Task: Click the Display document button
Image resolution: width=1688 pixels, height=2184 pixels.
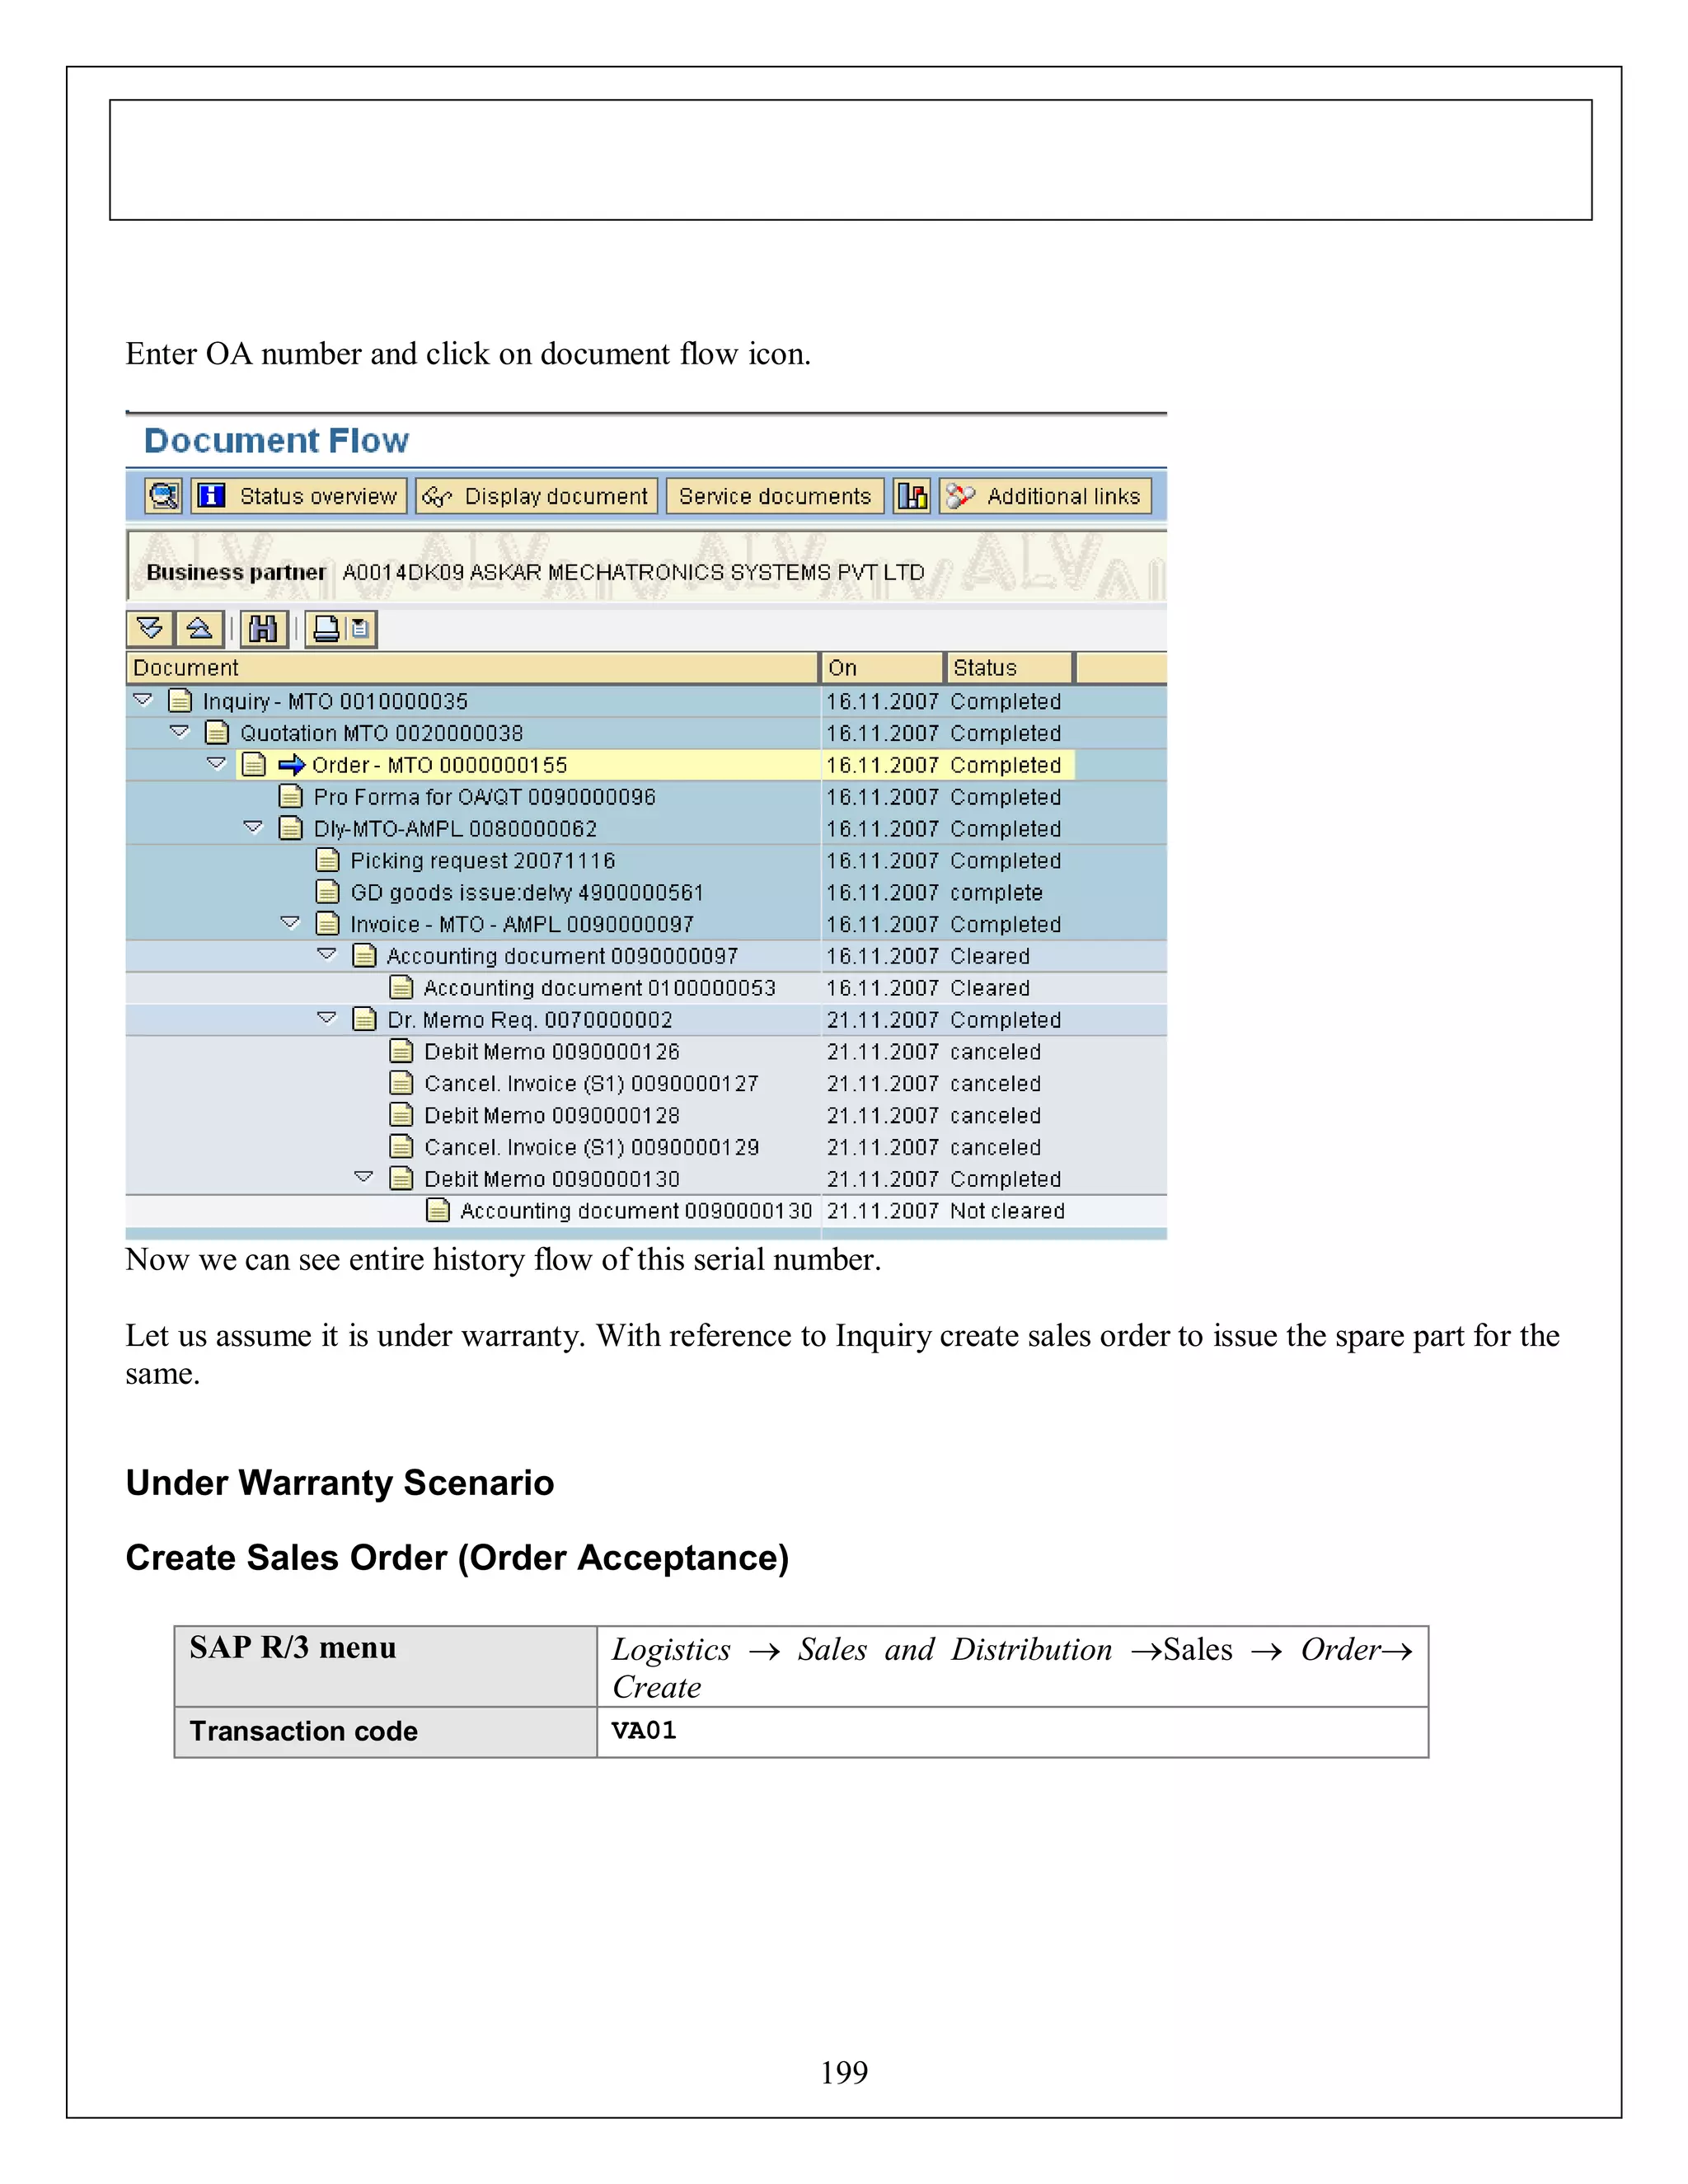Action: coord(536,496)
